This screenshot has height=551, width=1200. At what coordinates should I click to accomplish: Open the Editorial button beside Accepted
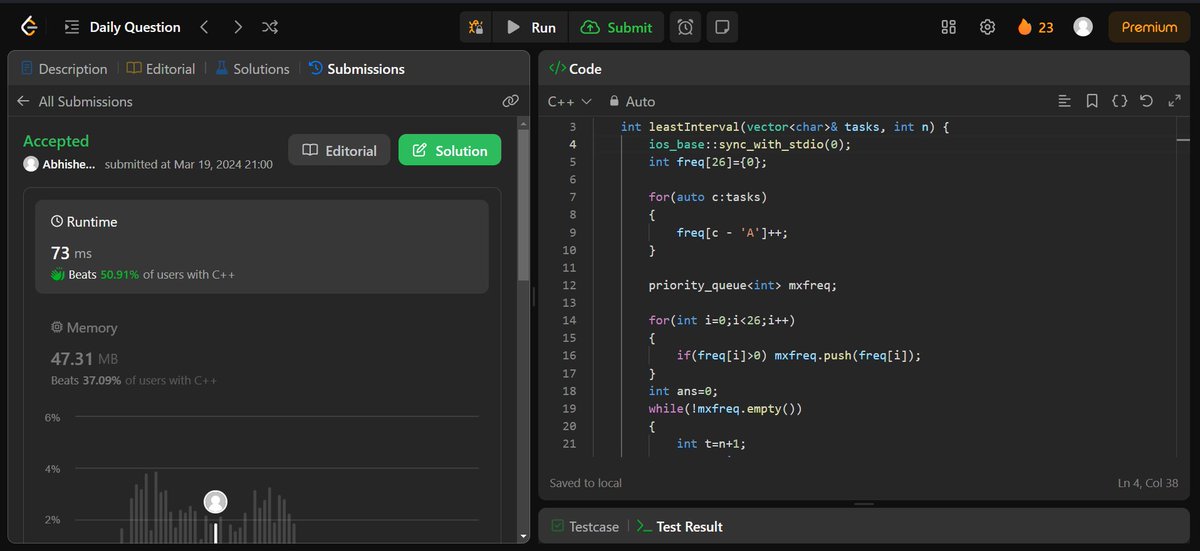(340, 150)
